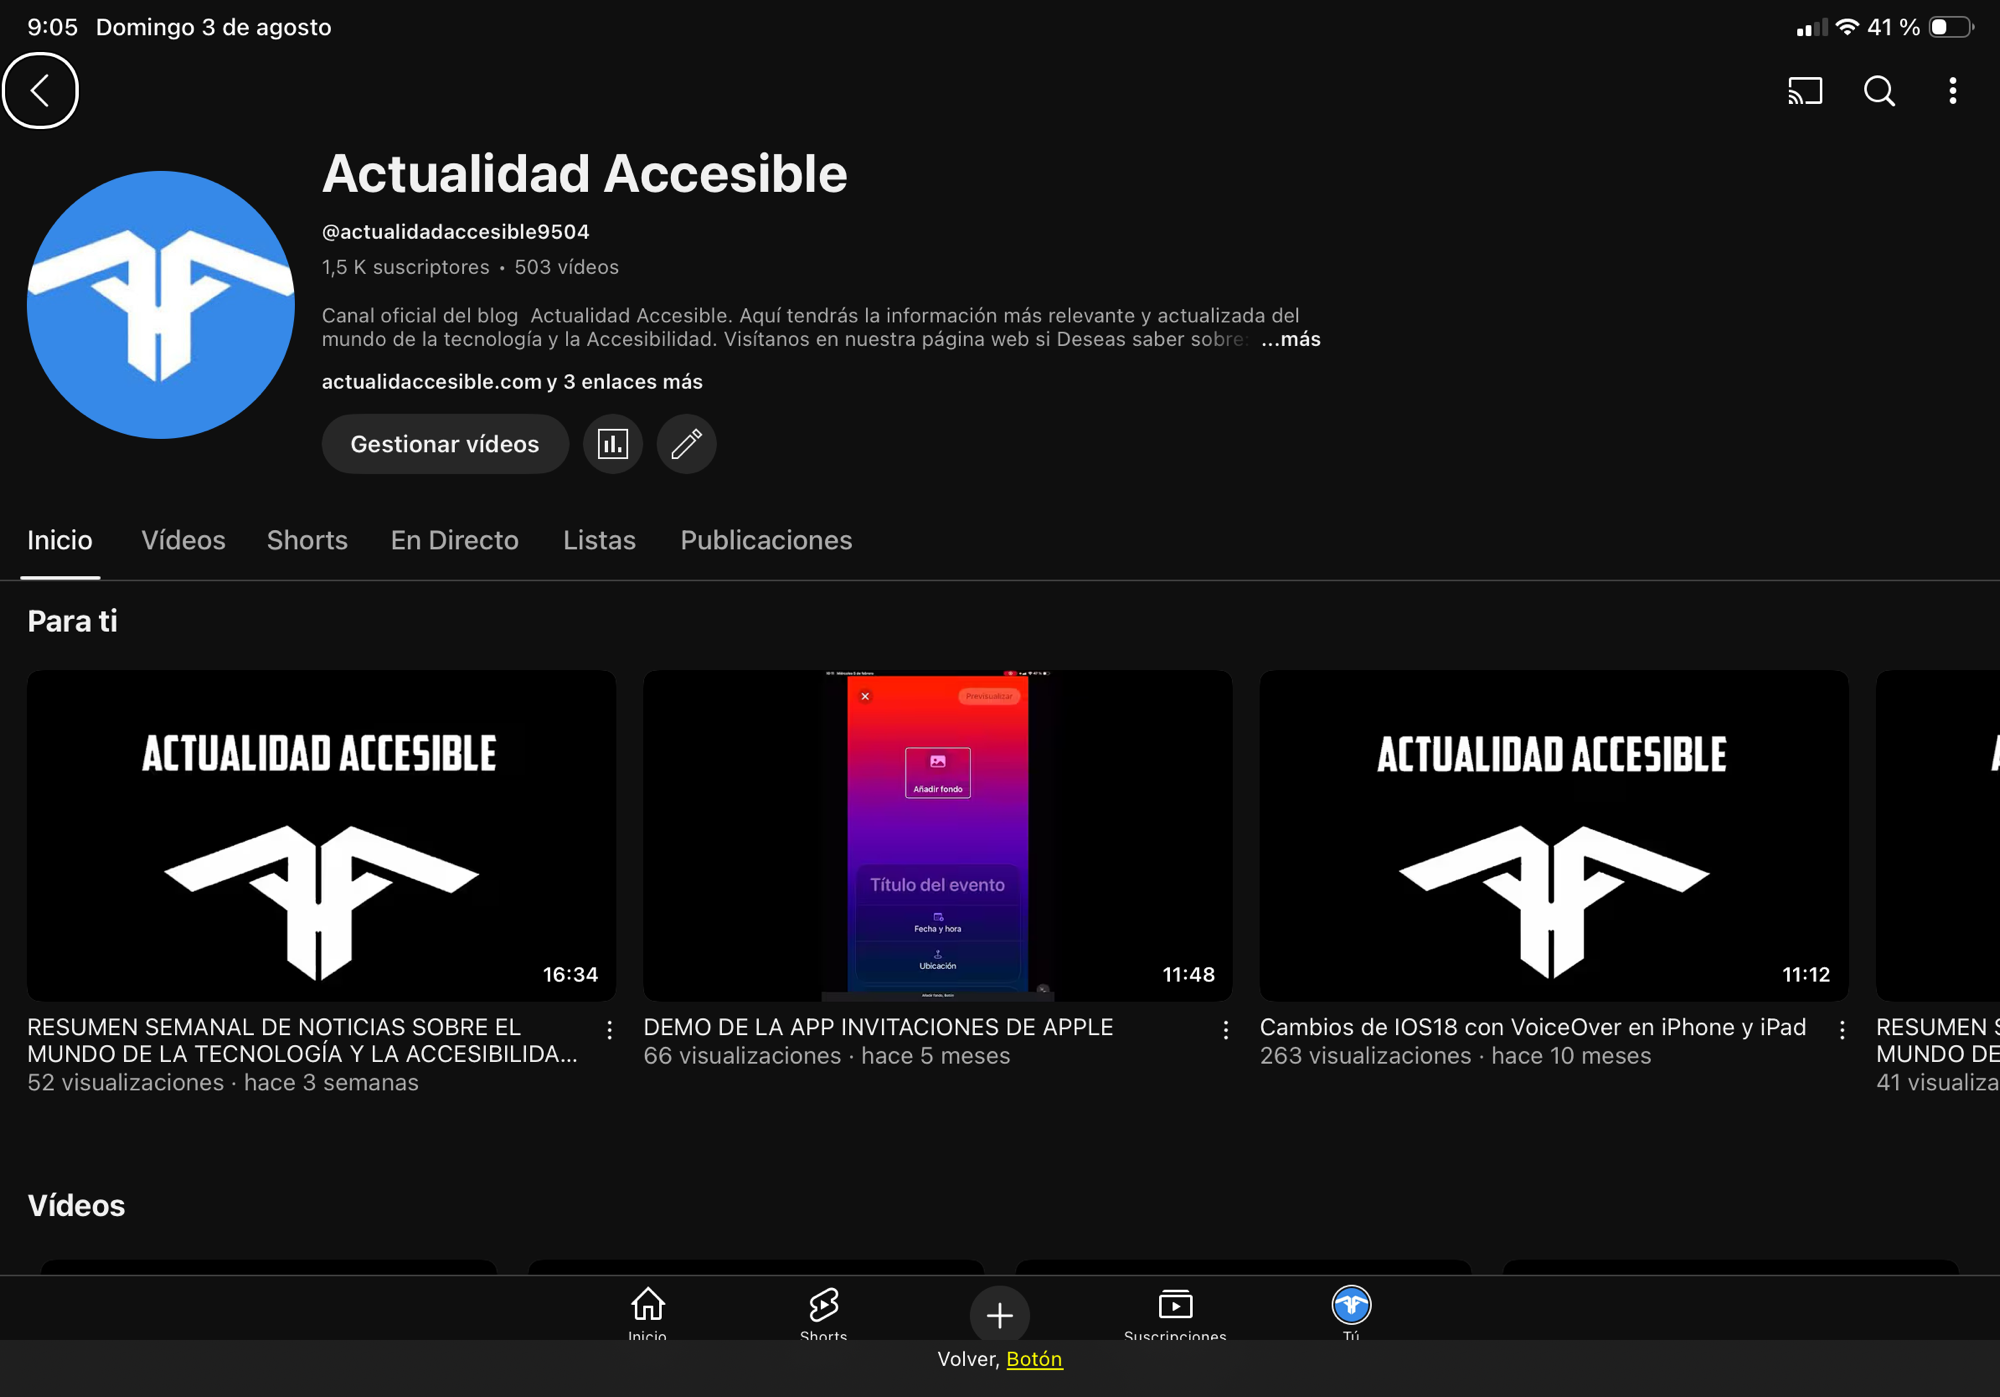Click the pencil edit channel icon

[686, 444]
